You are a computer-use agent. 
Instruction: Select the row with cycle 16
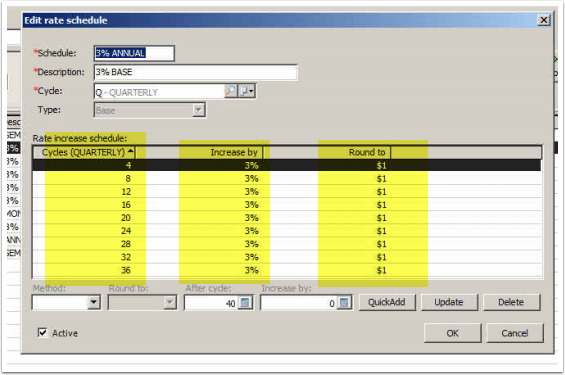point(287,205)
